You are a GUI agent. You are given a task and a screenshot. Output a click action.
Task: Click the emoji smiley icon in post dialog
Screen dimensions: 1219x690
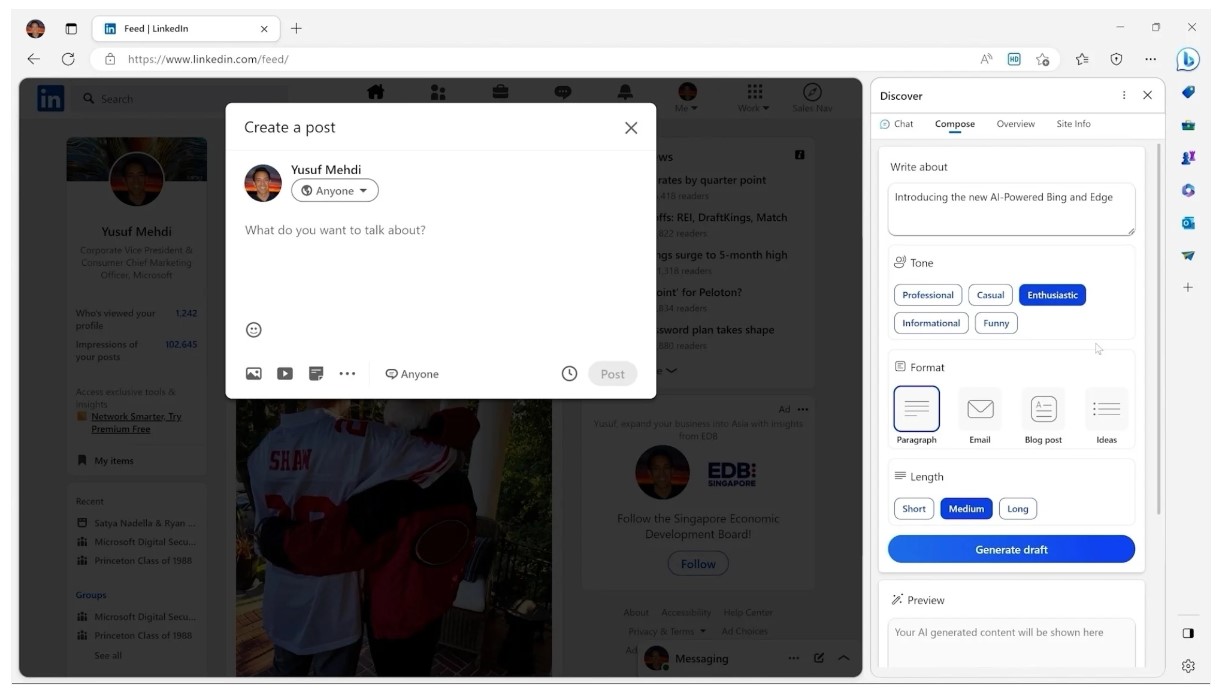point(254,330)
